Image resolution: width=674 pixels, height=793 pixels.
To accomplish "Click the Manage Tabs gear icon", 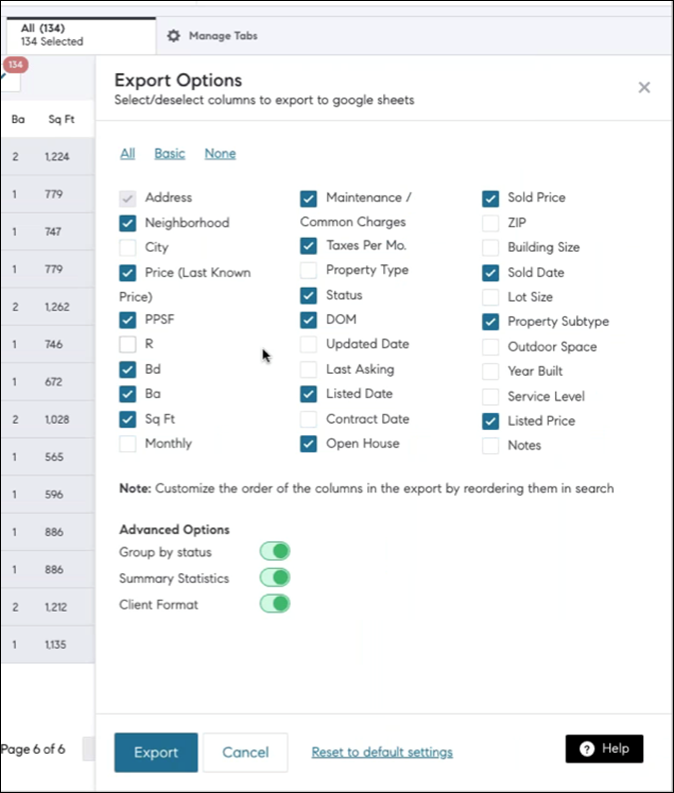I will click(x=174, y=36).
